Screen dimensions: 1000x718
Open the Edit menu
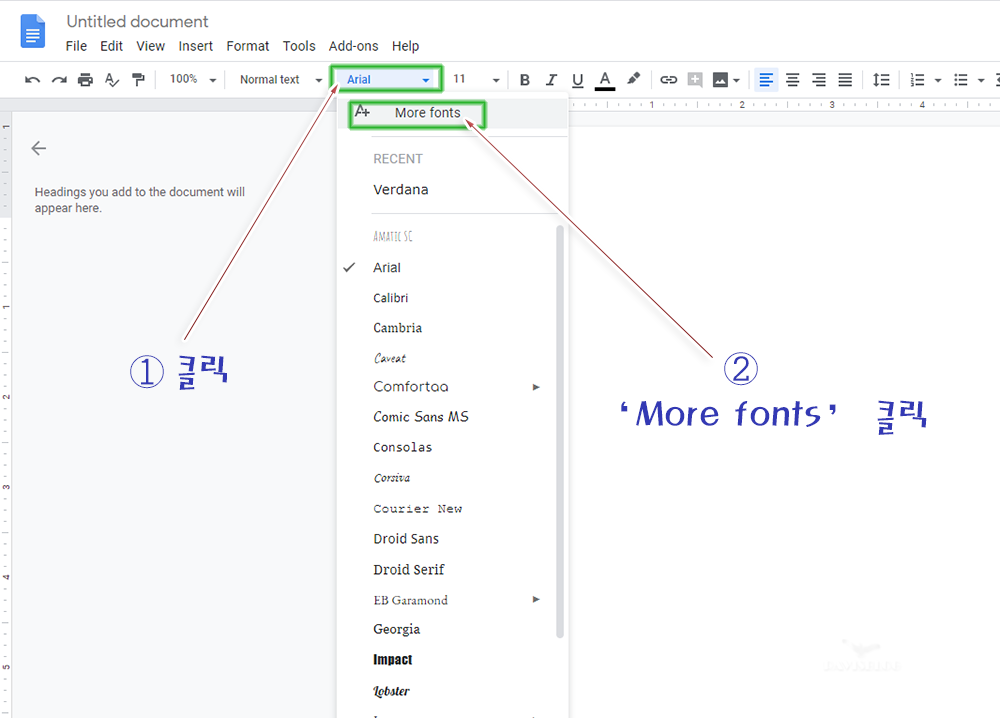coord(111,46)
